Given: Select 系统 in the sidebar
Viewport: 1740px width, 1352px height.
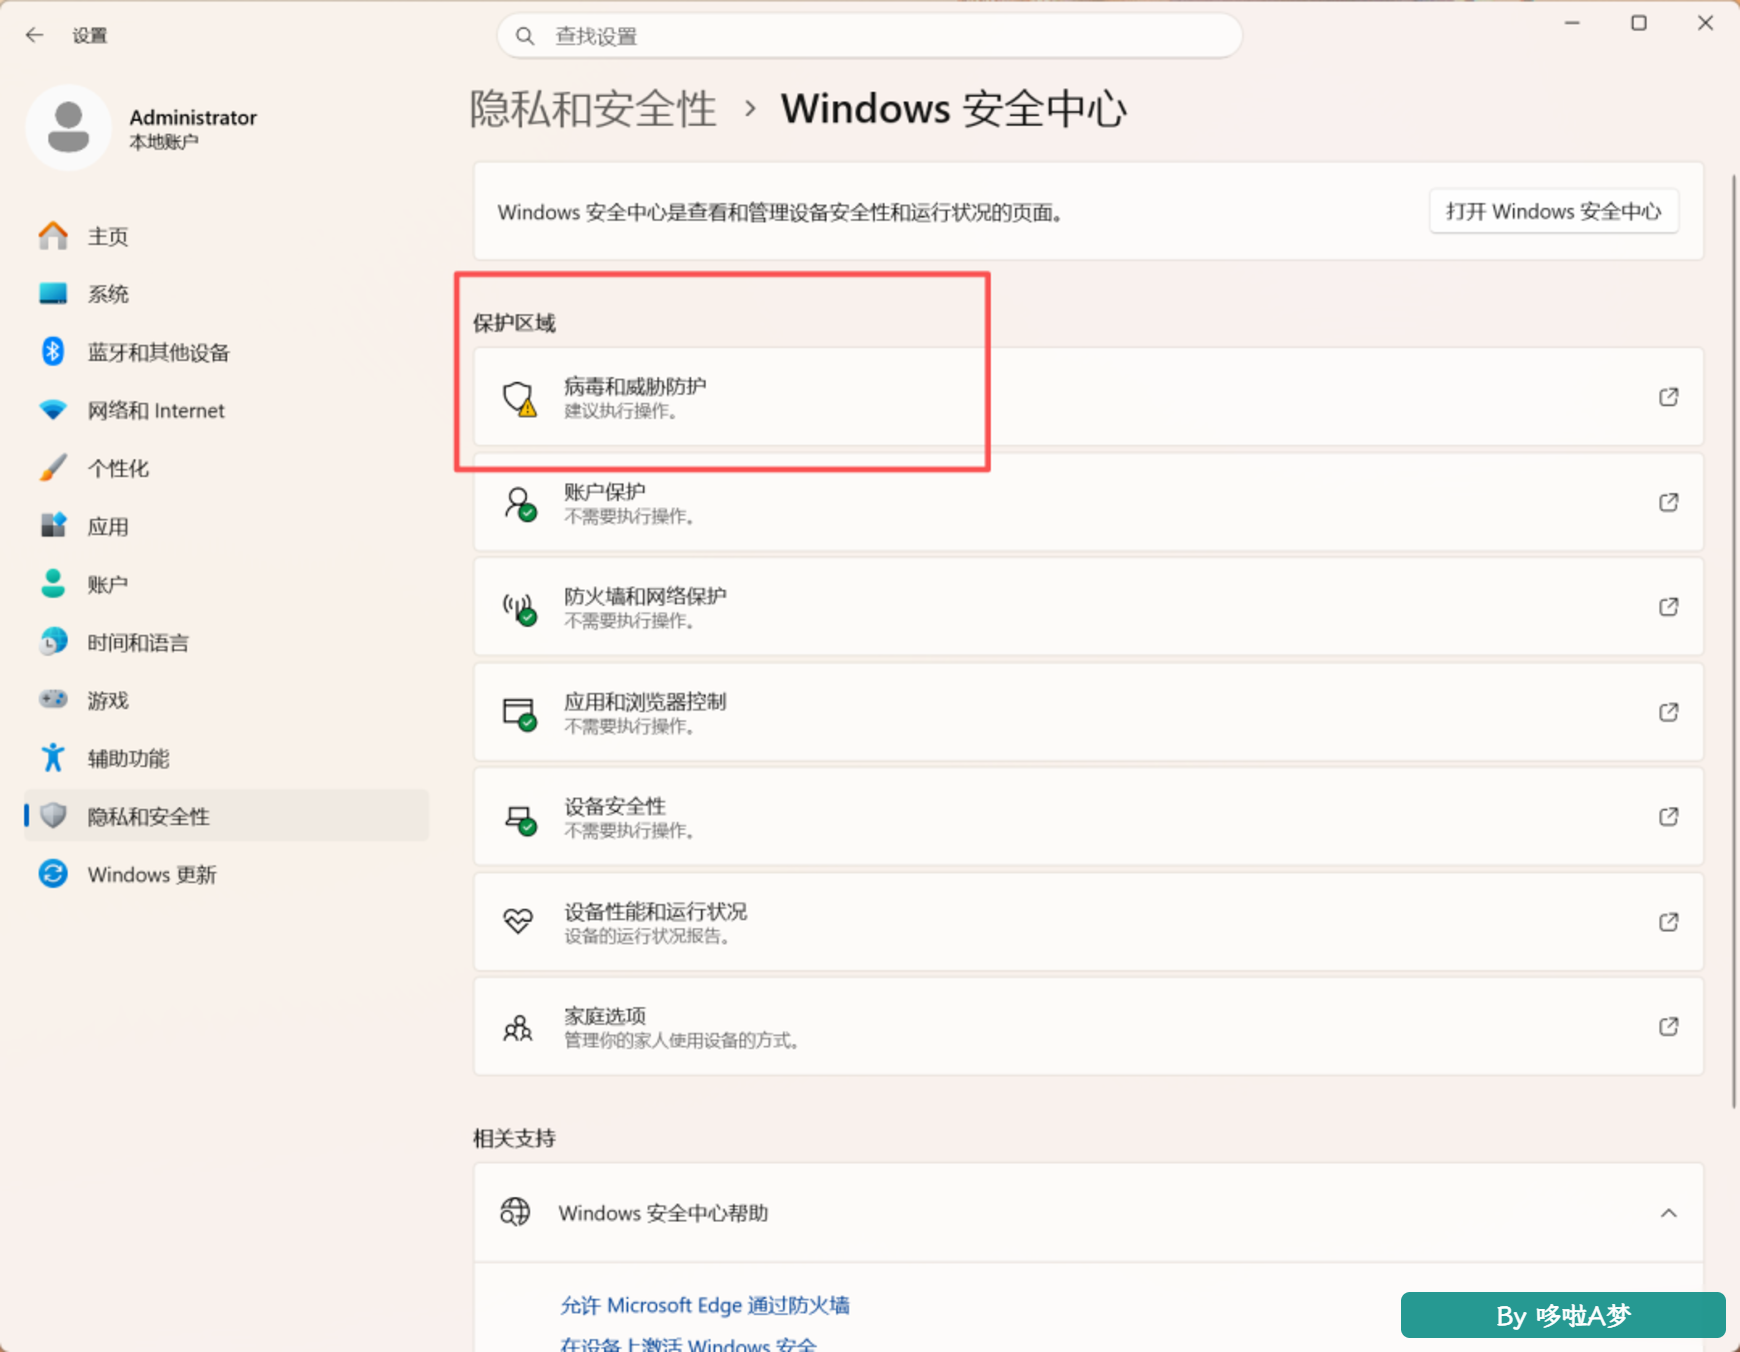Looking at the screenshot, I should 227,294.
